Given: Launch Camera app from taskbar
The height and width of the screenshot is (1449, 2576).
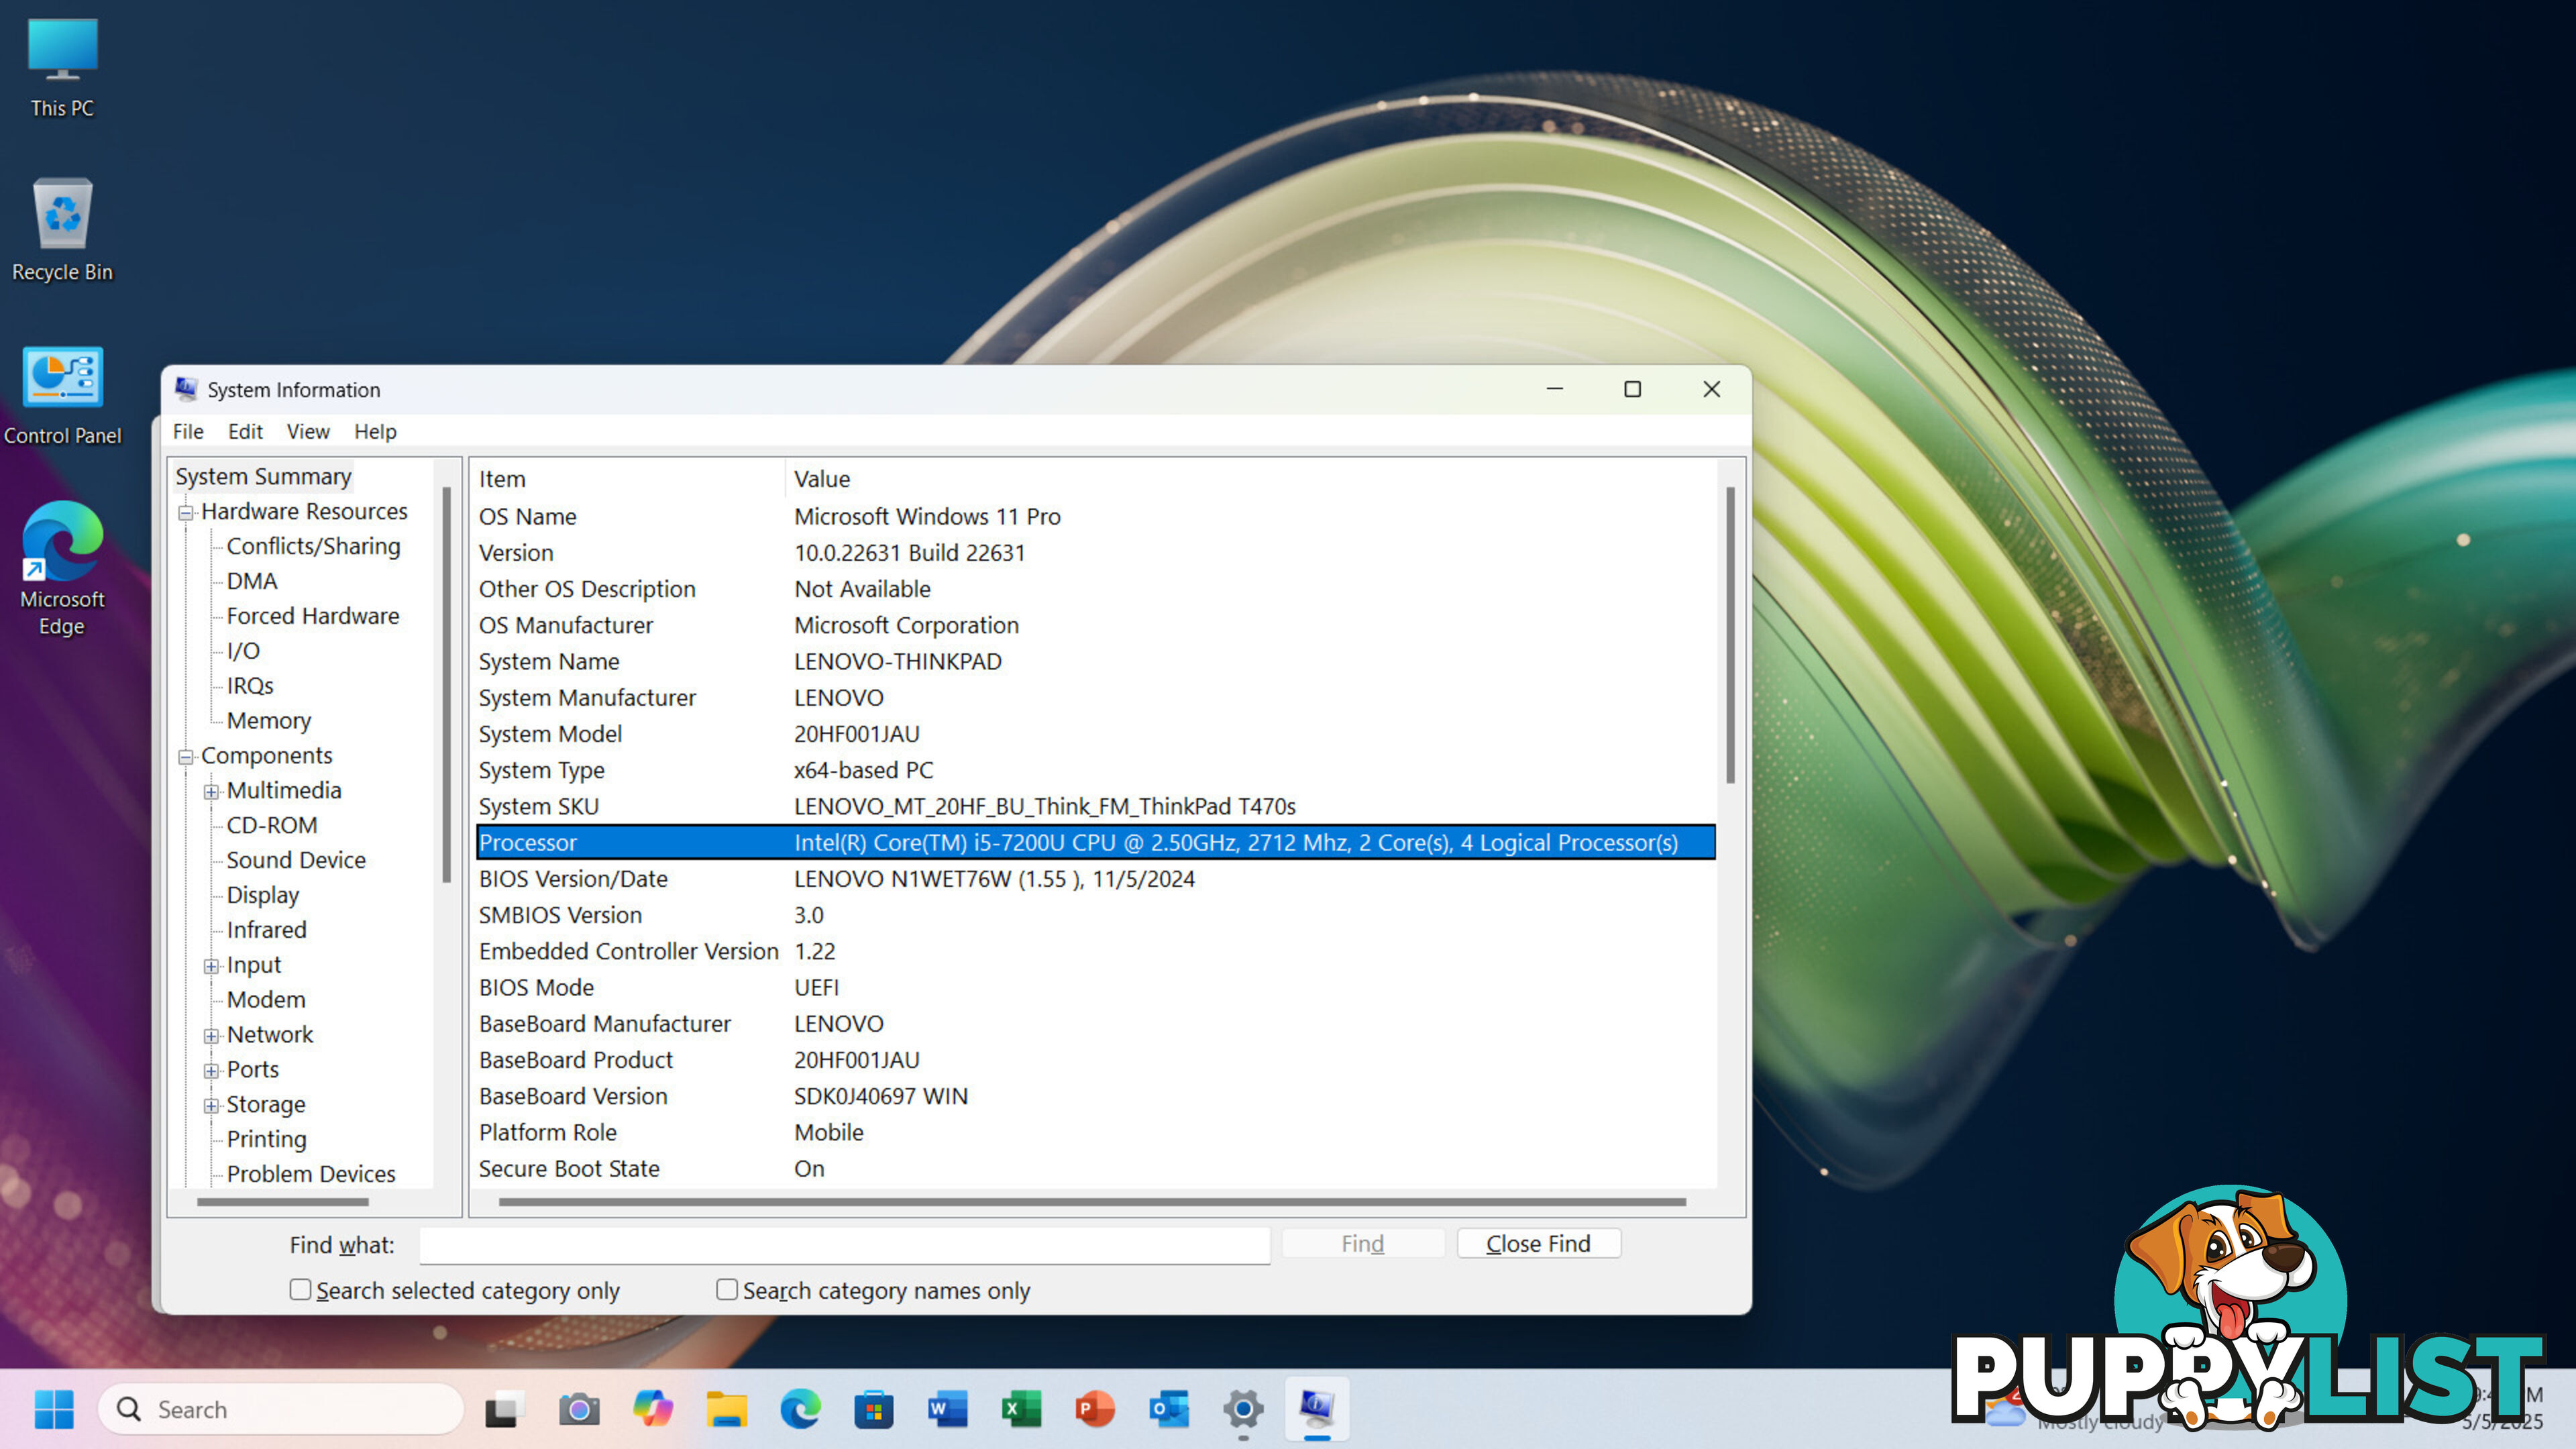Looking at the screenshot, I should (579, 1409).
